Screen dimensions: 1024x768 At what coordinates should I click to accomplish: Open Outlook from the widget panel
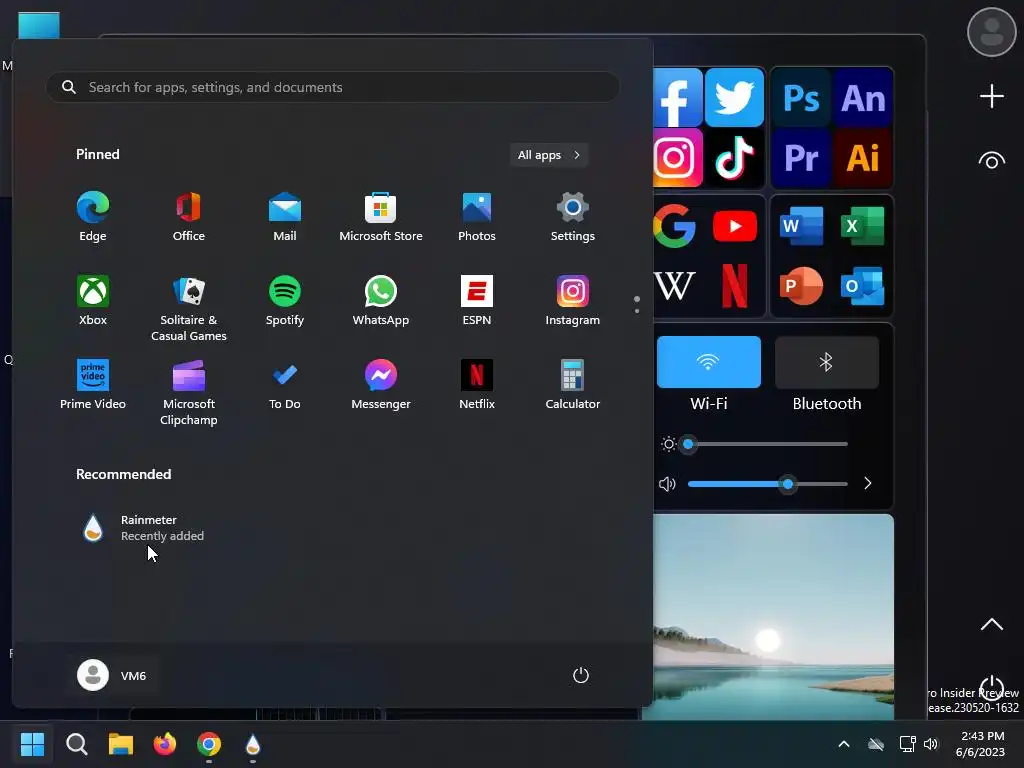click(863, 285)
